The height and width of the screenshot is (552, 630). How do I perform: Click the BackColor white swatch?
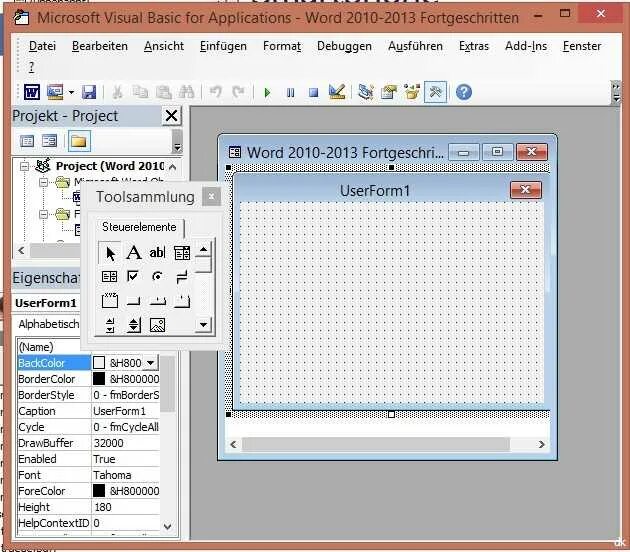click(98, 362)
